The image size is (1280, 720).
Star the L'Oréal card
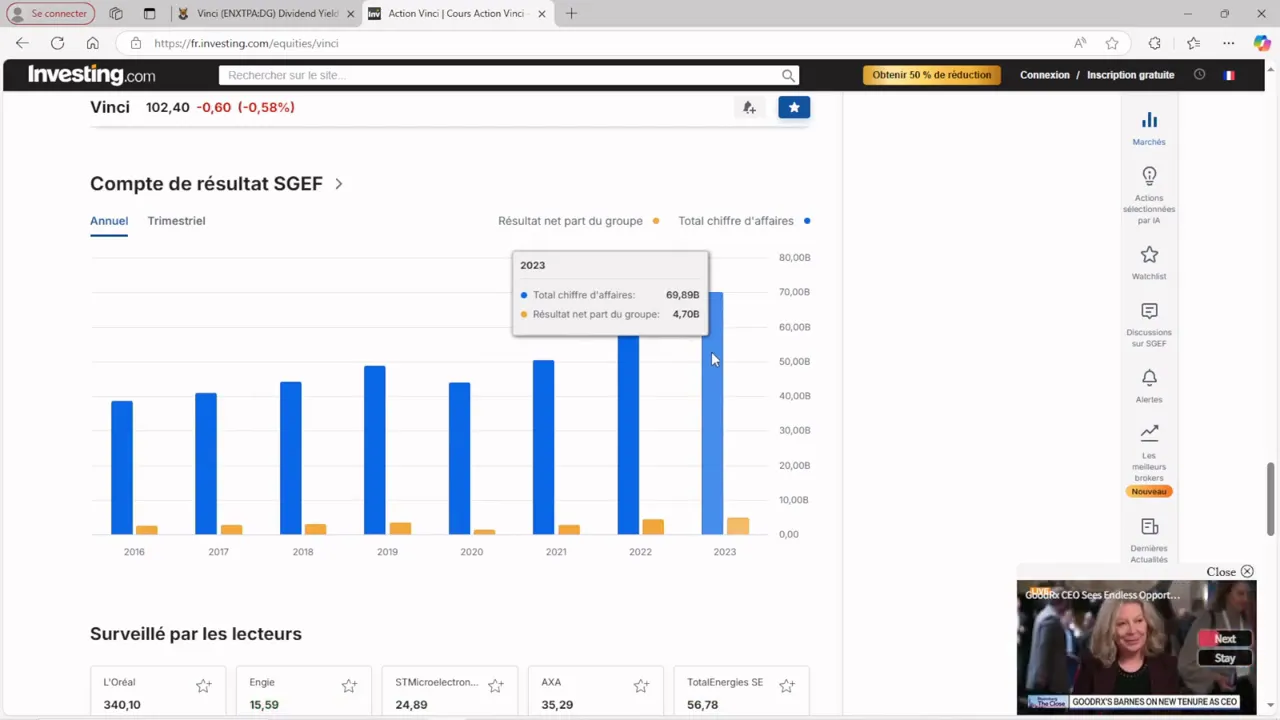204,686
